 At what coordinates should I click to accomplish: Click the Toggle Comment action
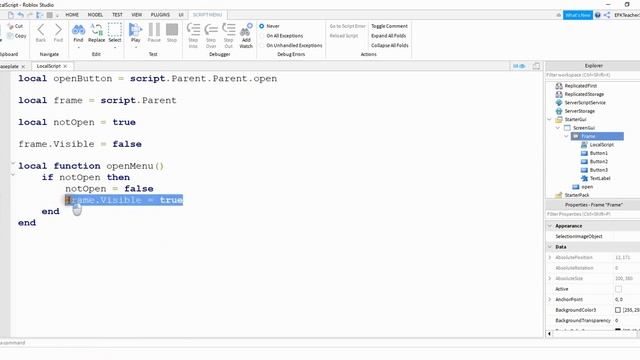coord(389,26)
